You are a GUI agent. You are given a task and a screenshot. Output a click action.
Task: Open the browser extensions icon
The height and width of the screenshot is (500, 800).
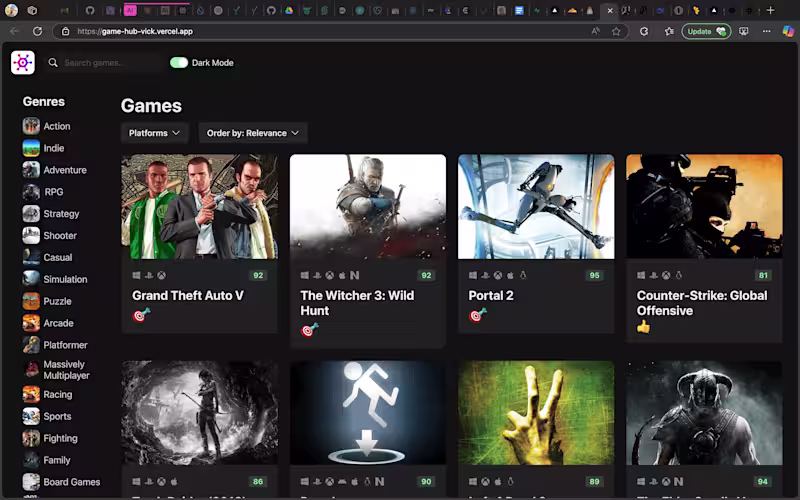[x=644, y=31]
